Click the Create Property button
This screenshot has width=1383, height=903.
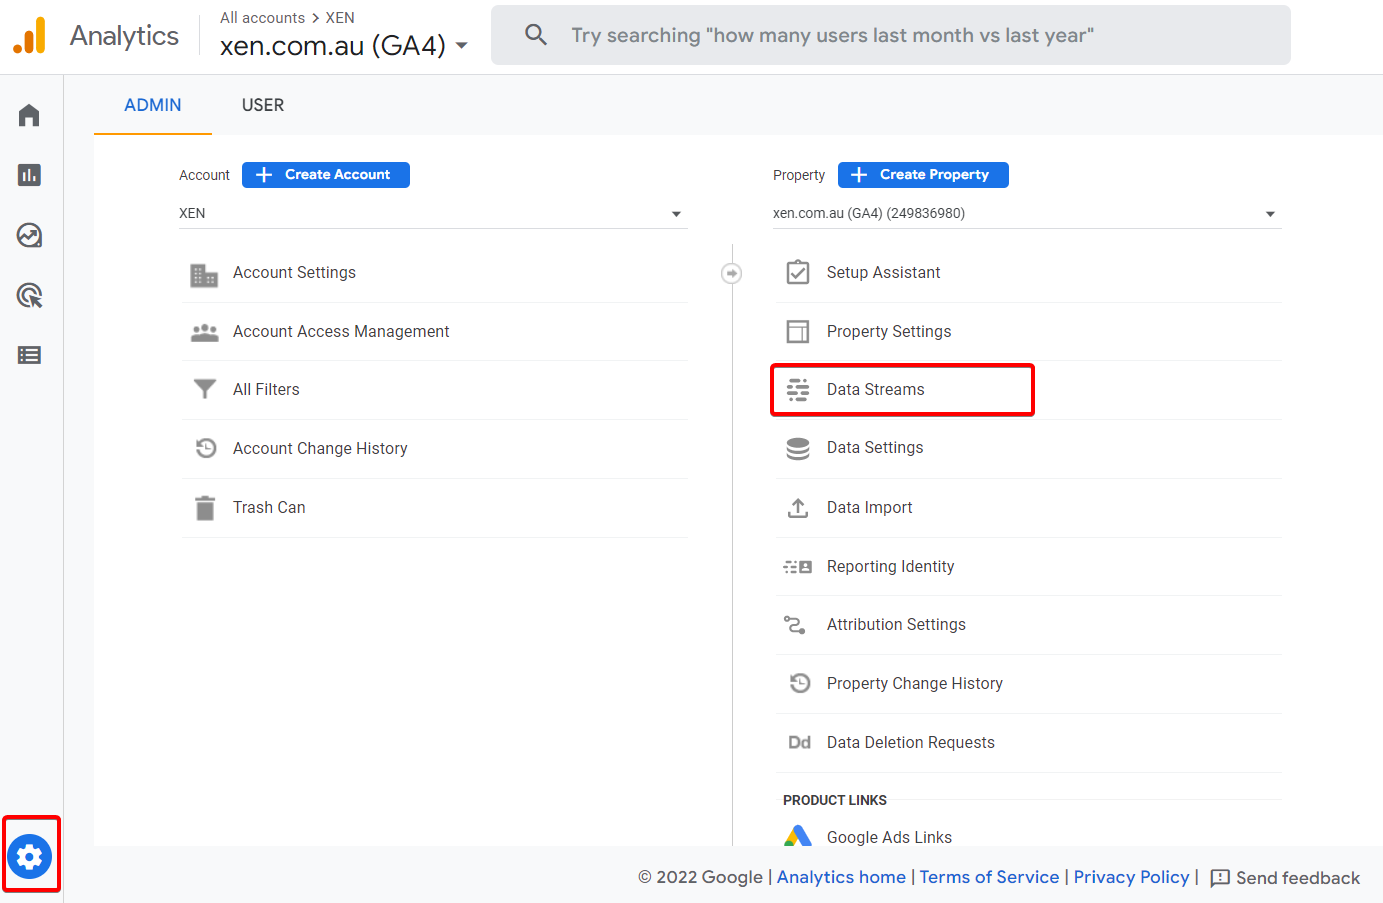click(x=923, y=175)
